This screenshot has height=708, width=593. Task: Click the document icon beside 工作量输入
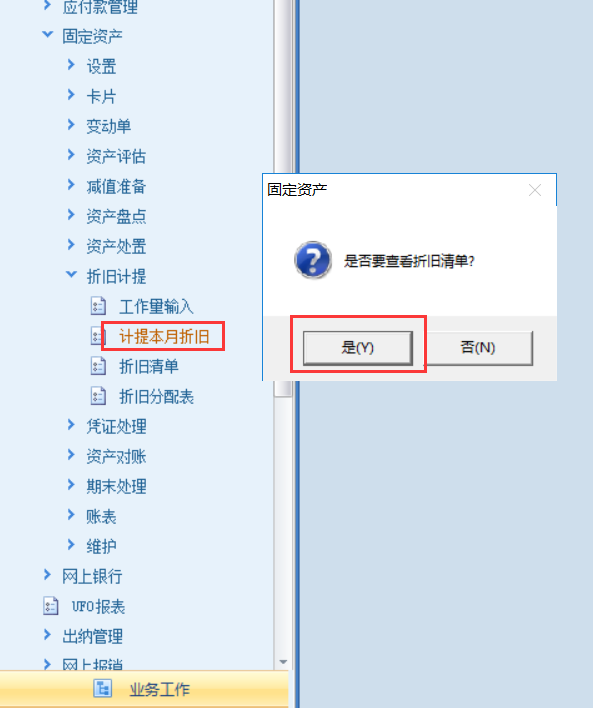tap(98, 306)
